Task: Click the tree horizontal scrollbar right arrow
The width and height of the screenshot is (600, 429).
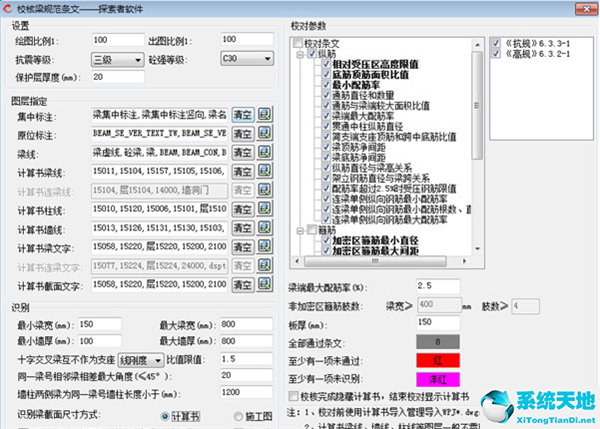Action: point(464,261)
